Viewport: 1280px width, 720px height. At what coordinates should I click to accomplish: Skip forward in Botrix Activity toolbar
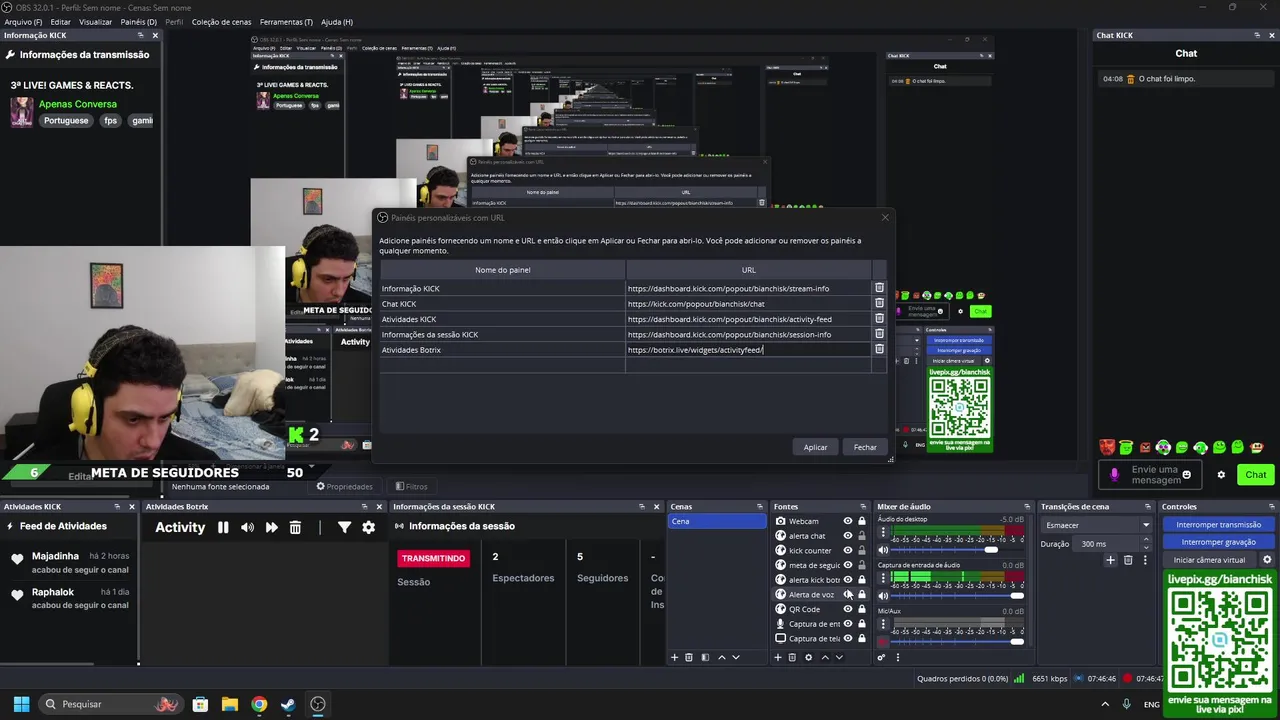[271, 527]
